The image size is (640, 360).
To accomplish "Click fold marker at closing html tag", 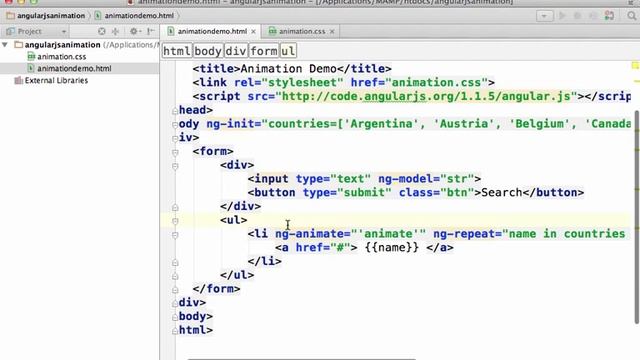I will point(175,331).
